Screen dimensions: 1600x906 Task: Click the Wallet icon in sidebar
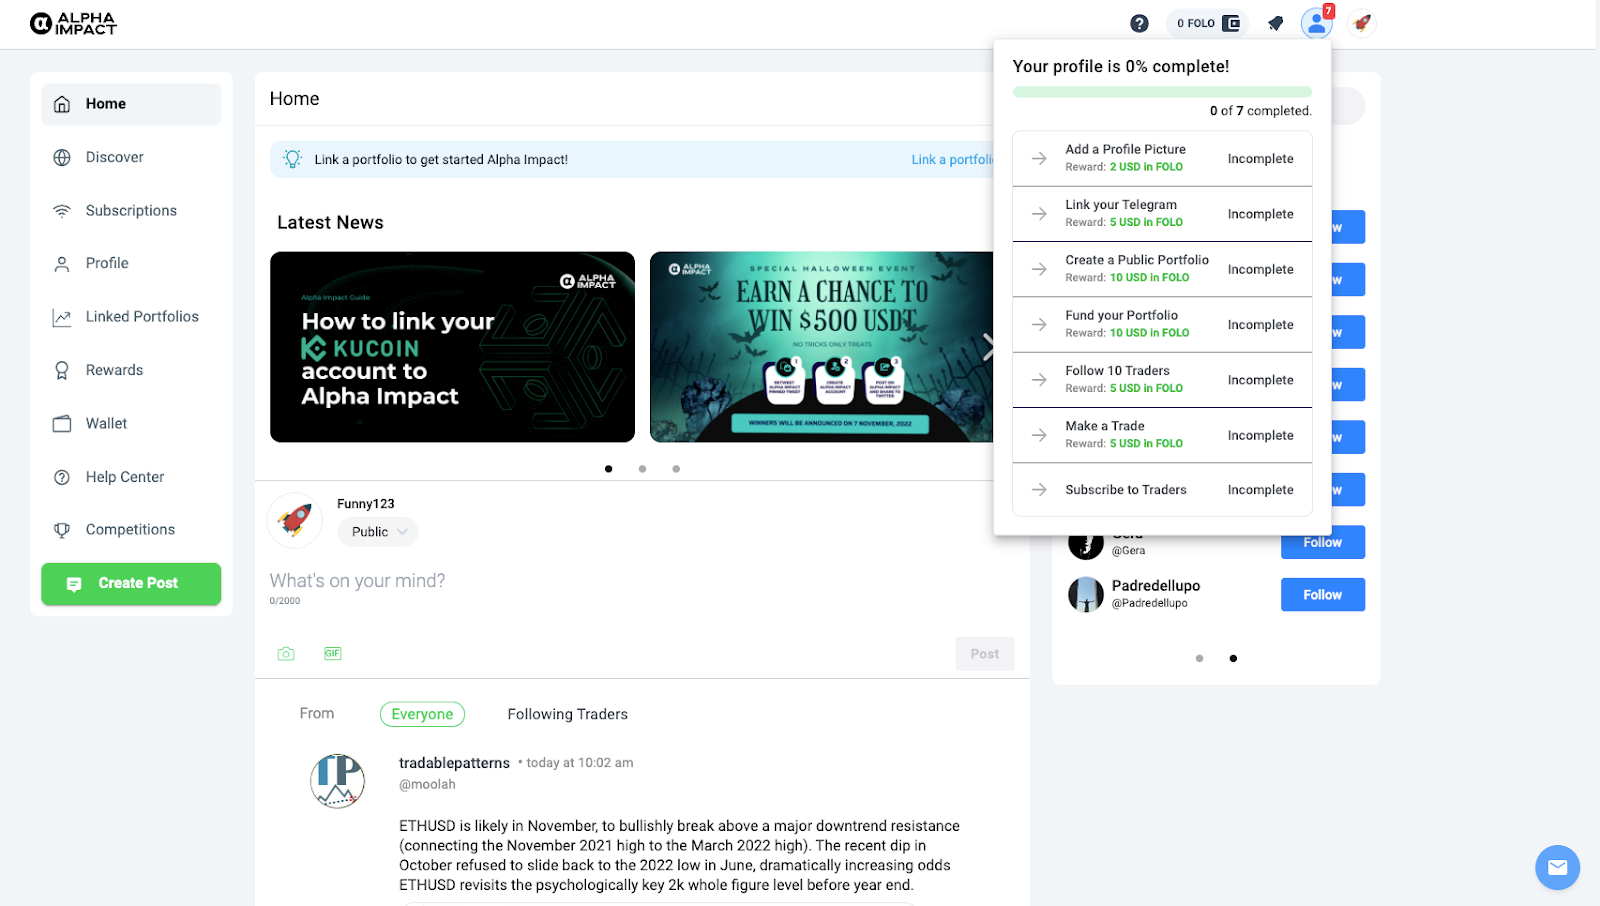pyautogui.click(x=62, y=424)
